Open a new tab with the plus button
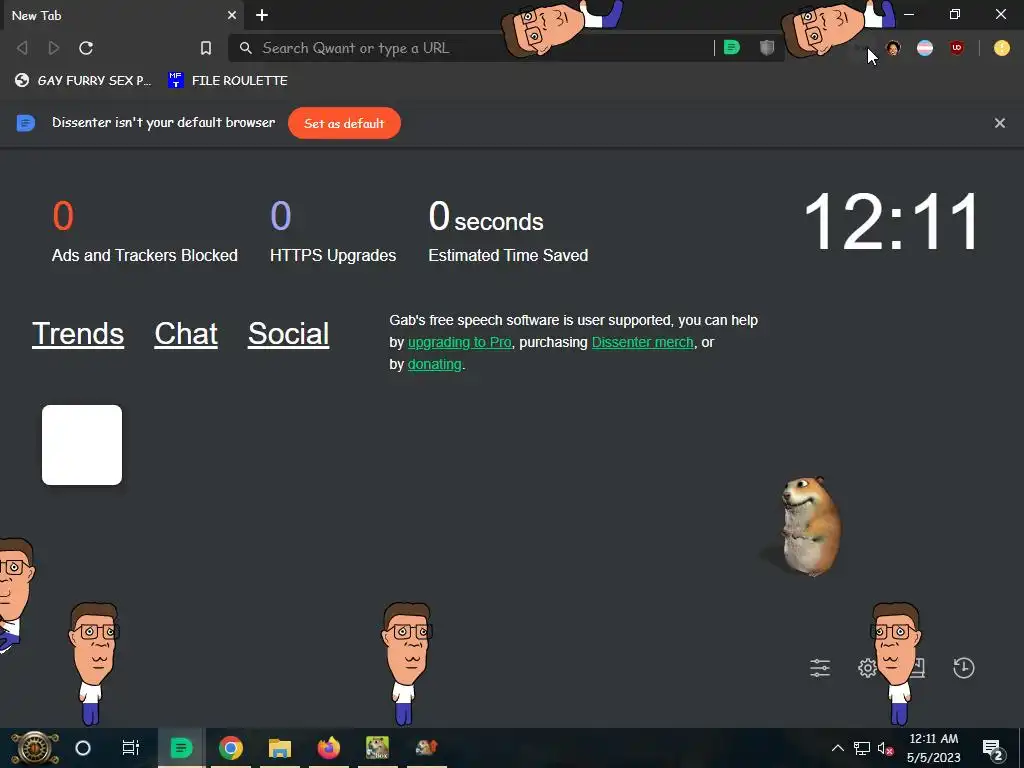The width and height of the screenshot is (1024, 768). pos(262,15)
